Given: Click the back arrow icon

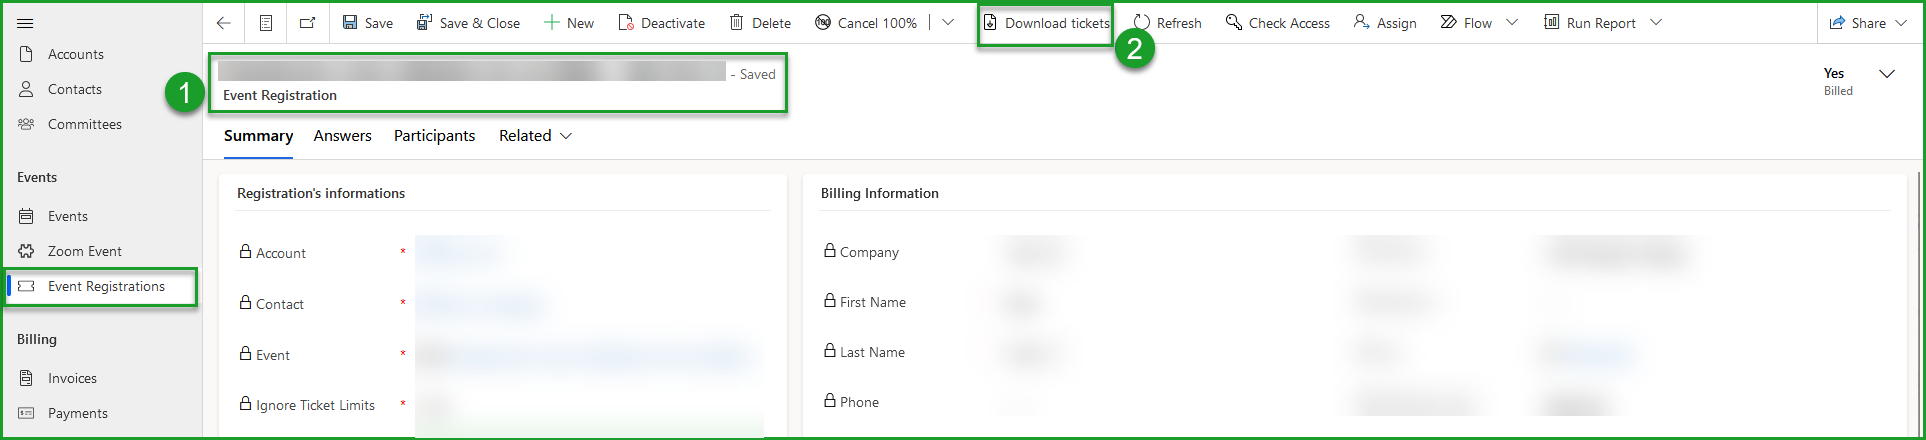Looking at the screenshot, I should point(224,23).
